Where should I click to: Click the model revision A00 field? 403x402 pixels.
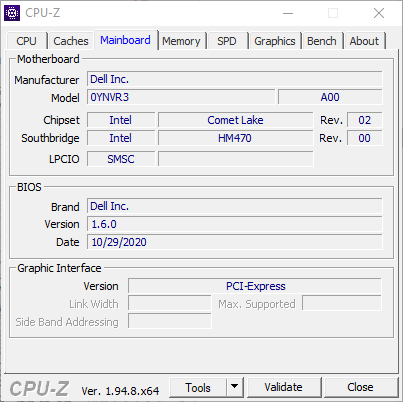[x=330, y=97]
